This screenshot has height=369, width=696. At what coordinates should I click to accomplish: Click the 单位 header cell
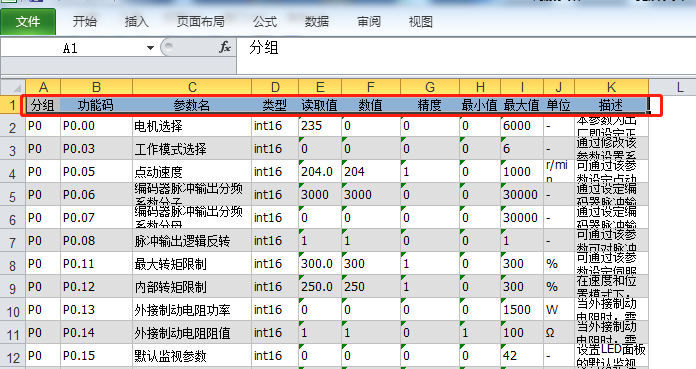click(559, 105)
